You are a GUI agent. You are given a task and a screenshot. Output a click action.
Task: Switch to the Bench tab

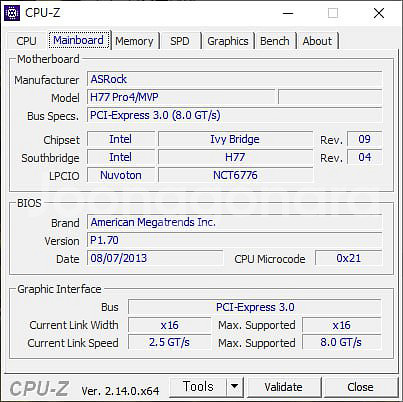275,41
